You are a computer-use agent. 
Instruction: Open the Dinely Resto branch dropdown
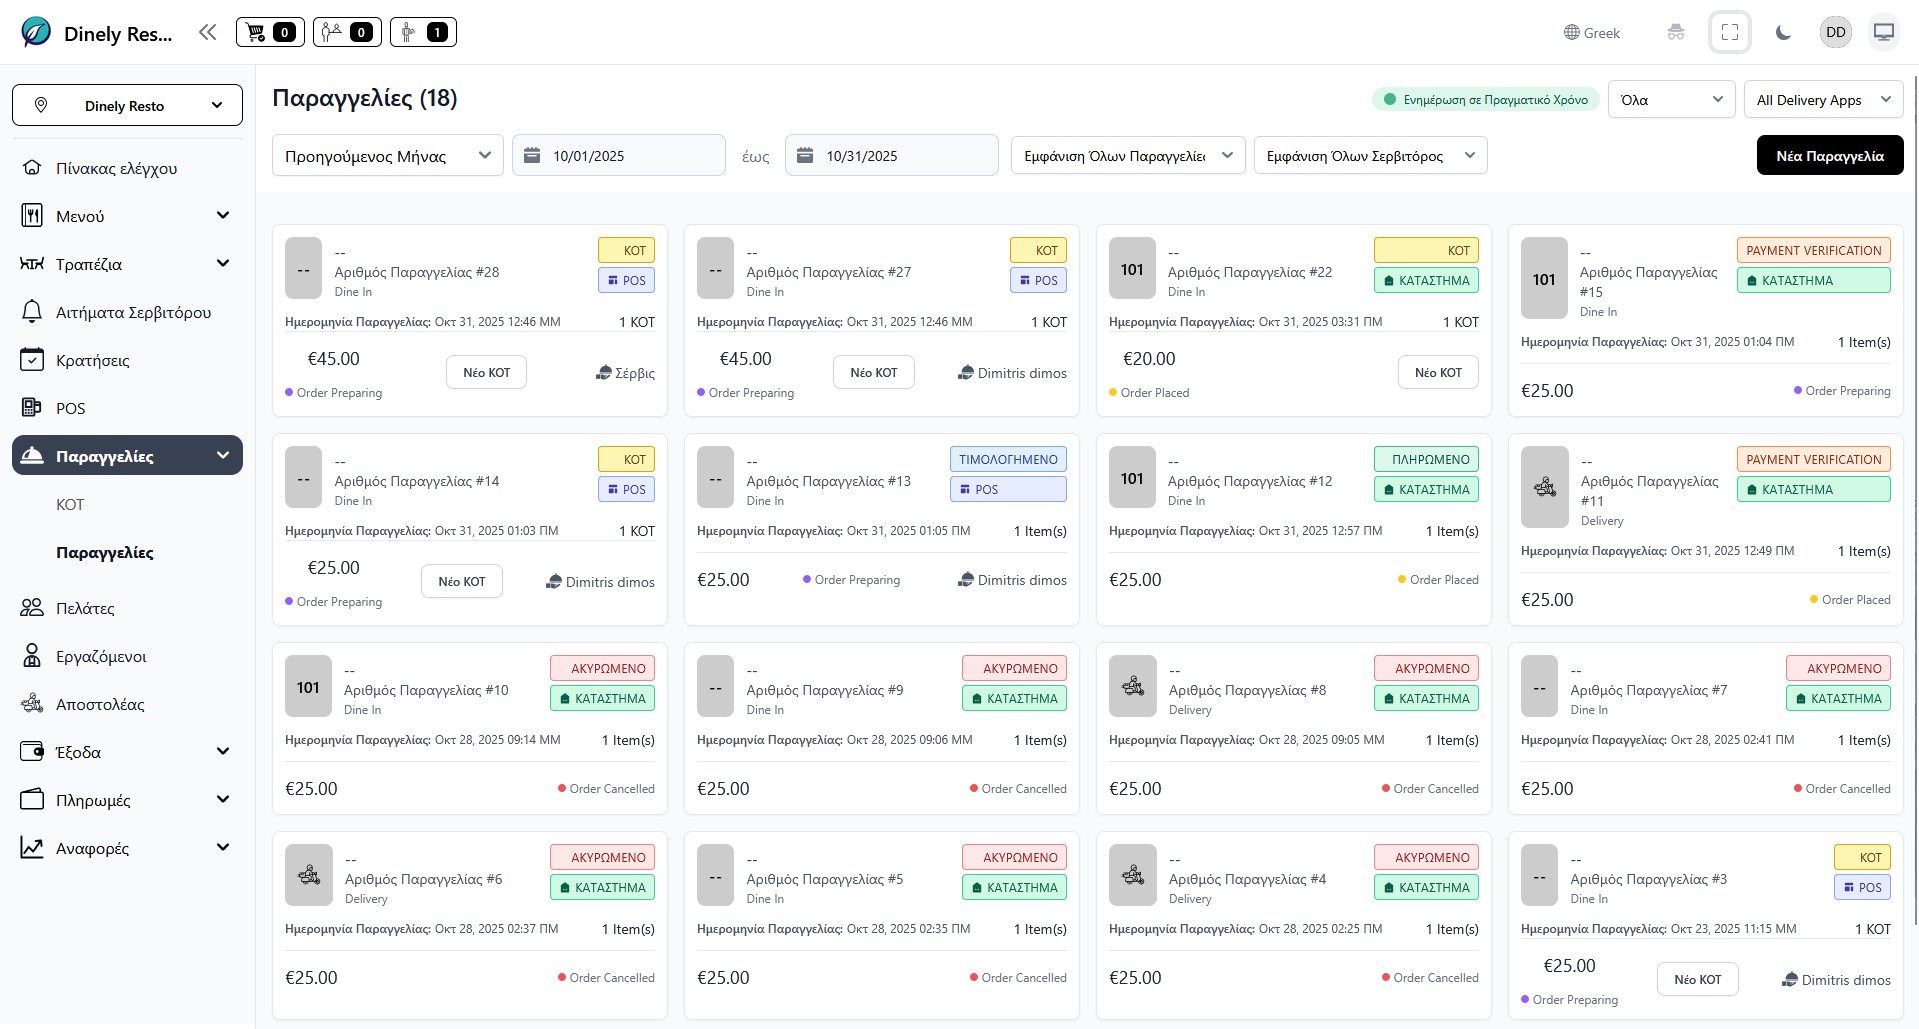[x=127, y=106]
